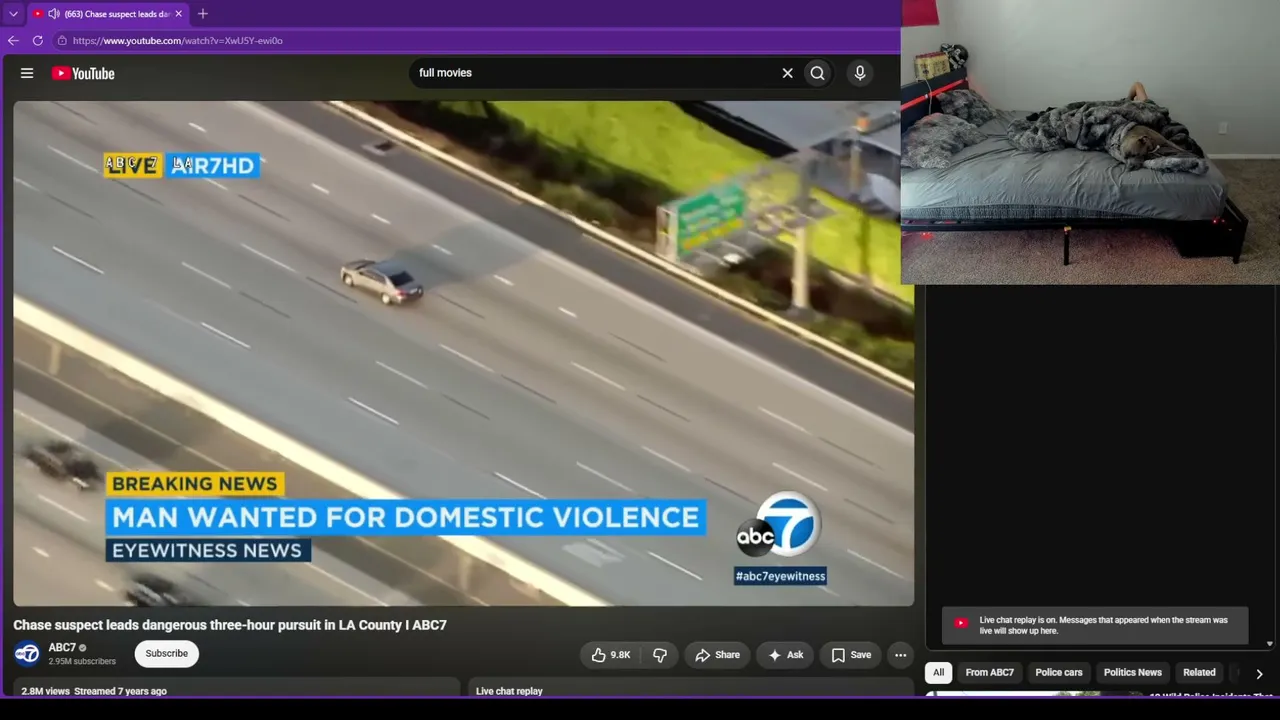Open the Ask button
Viewport: 1280px width, 720px height.
tap(785, 655)
